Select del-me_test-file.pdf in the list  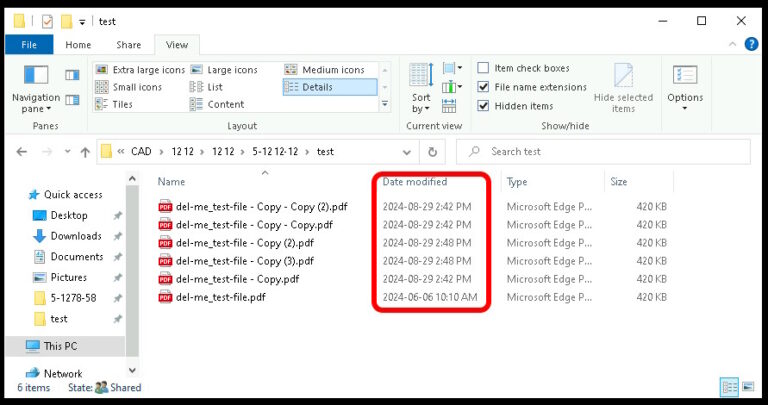click(220, 297)
